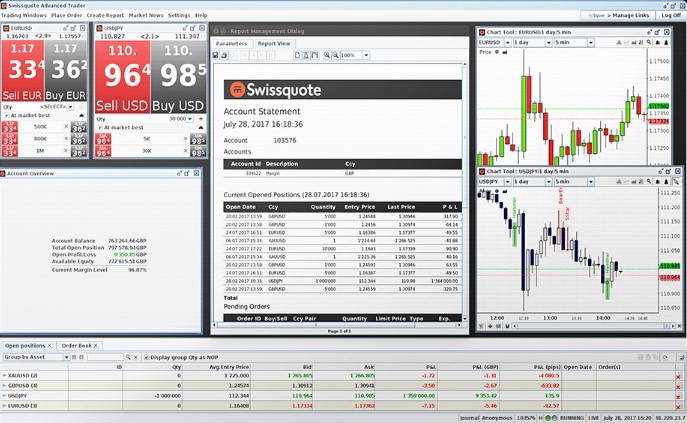The height and width of the screenshot is (423, 687).
Task: Click Buy USD button
Action: click(178, 77)
